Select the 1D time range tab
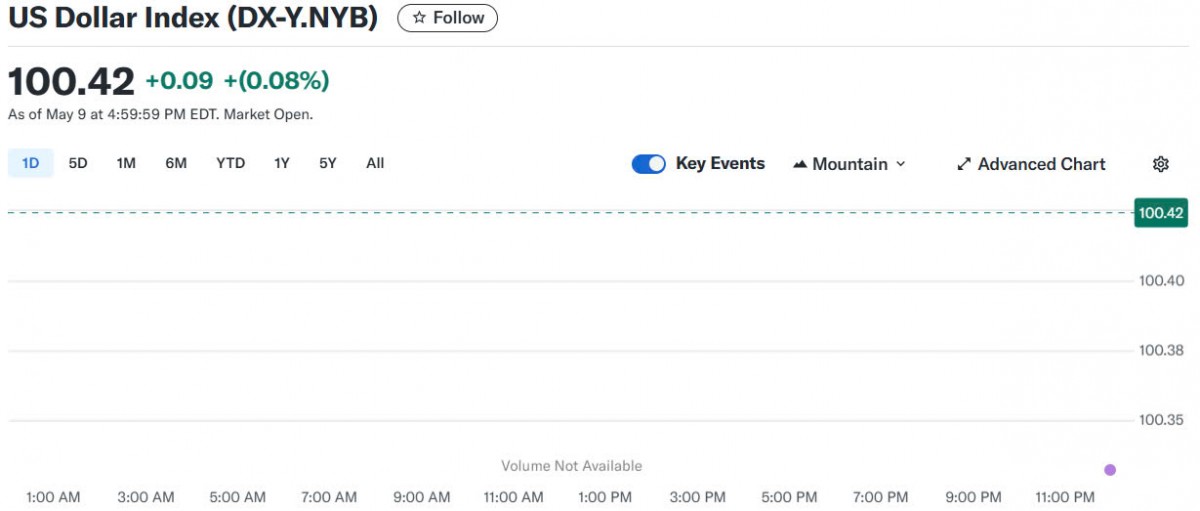This screenshot has width=1200, height=511. click(31, 163)
